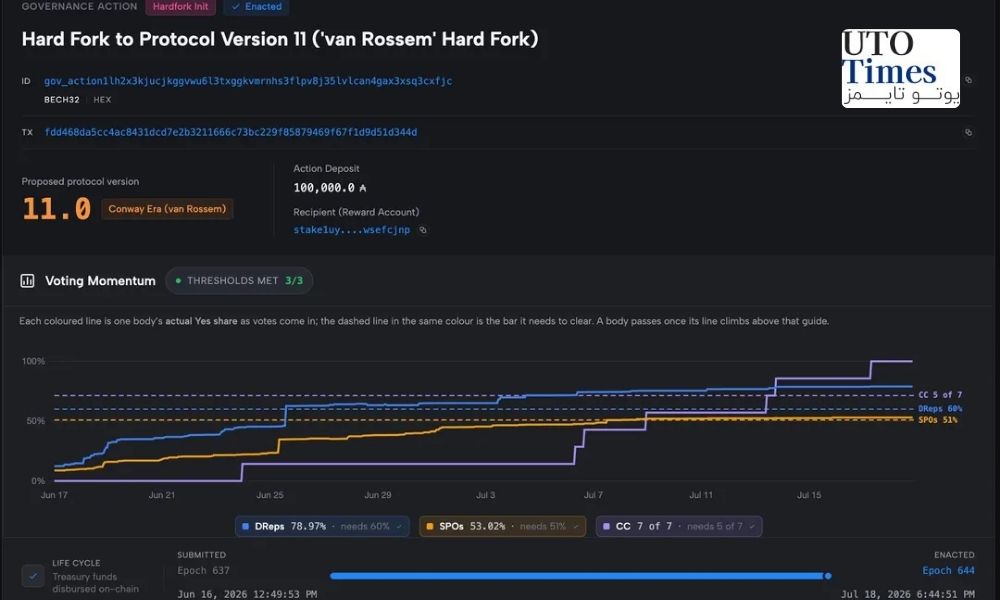
Task: Click the blue DReps legend square
Action: pyautogui.click(x=246, y=527)
